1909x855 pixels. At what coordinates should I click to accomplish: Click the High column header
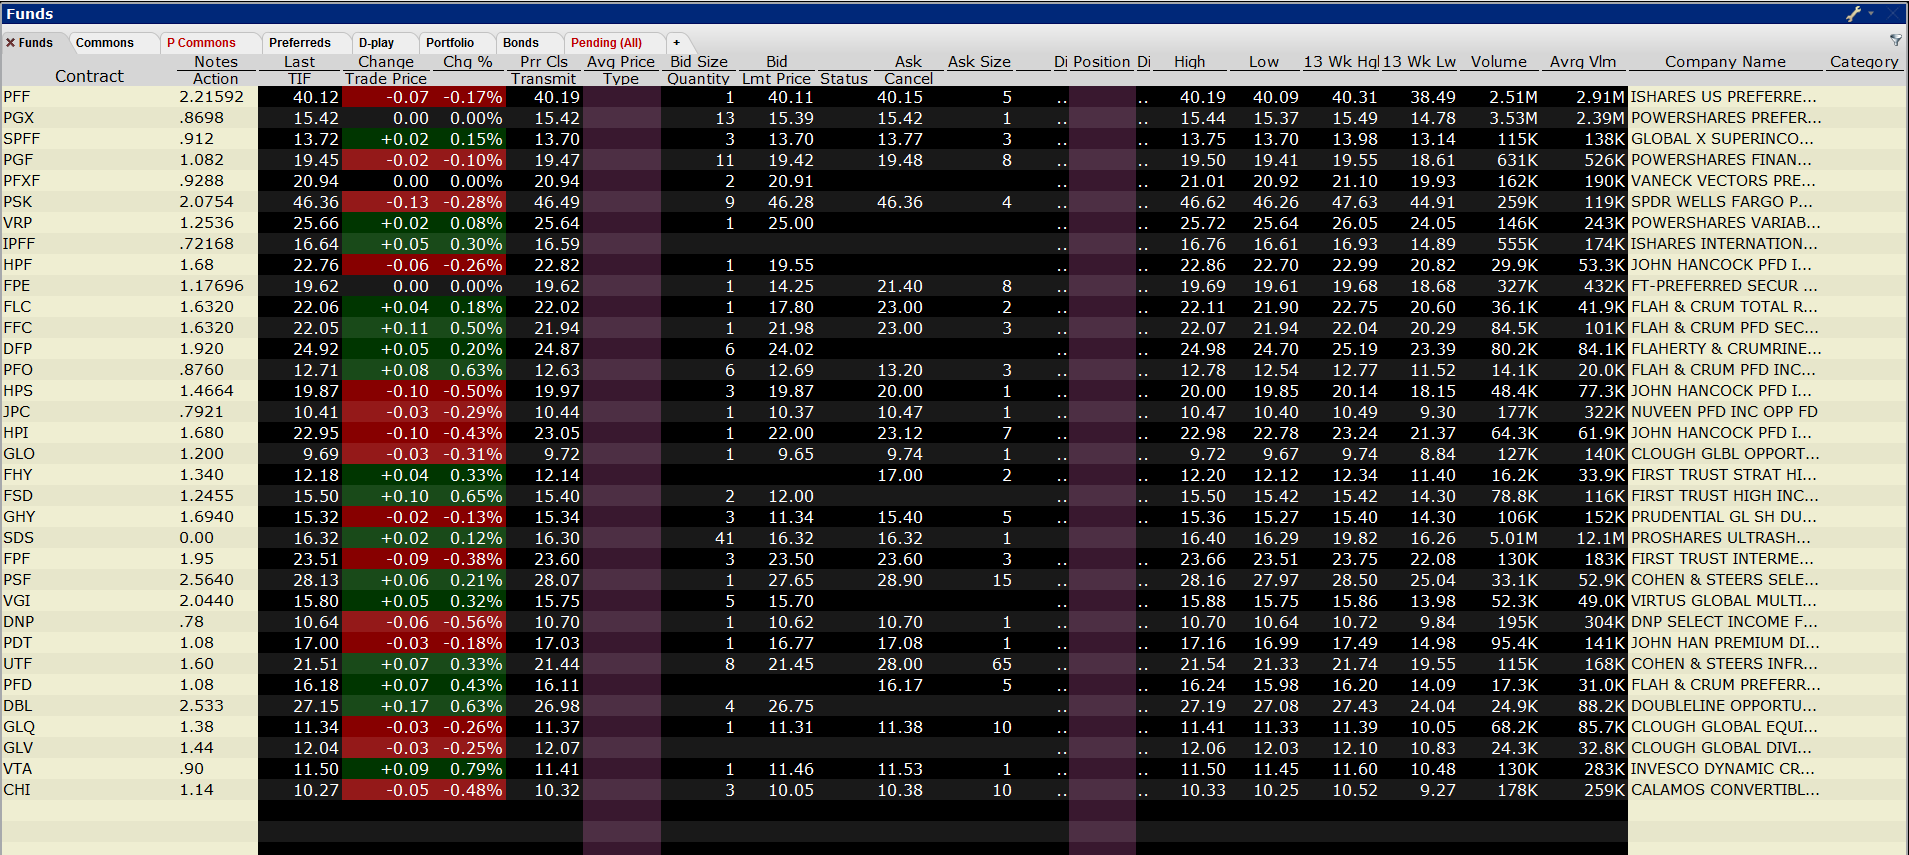click(1189, 62)
